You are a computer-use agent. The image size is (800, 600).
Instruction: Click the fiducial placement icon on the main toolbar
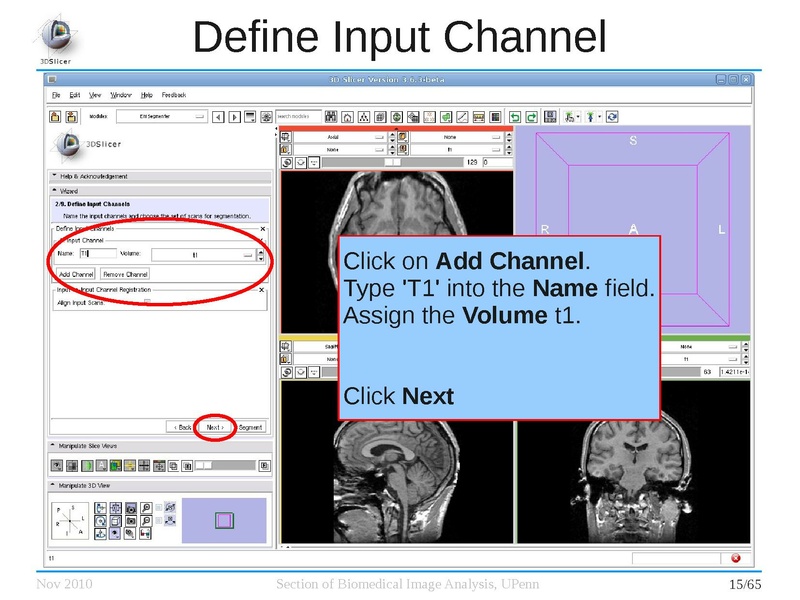(x=592, y=117)
